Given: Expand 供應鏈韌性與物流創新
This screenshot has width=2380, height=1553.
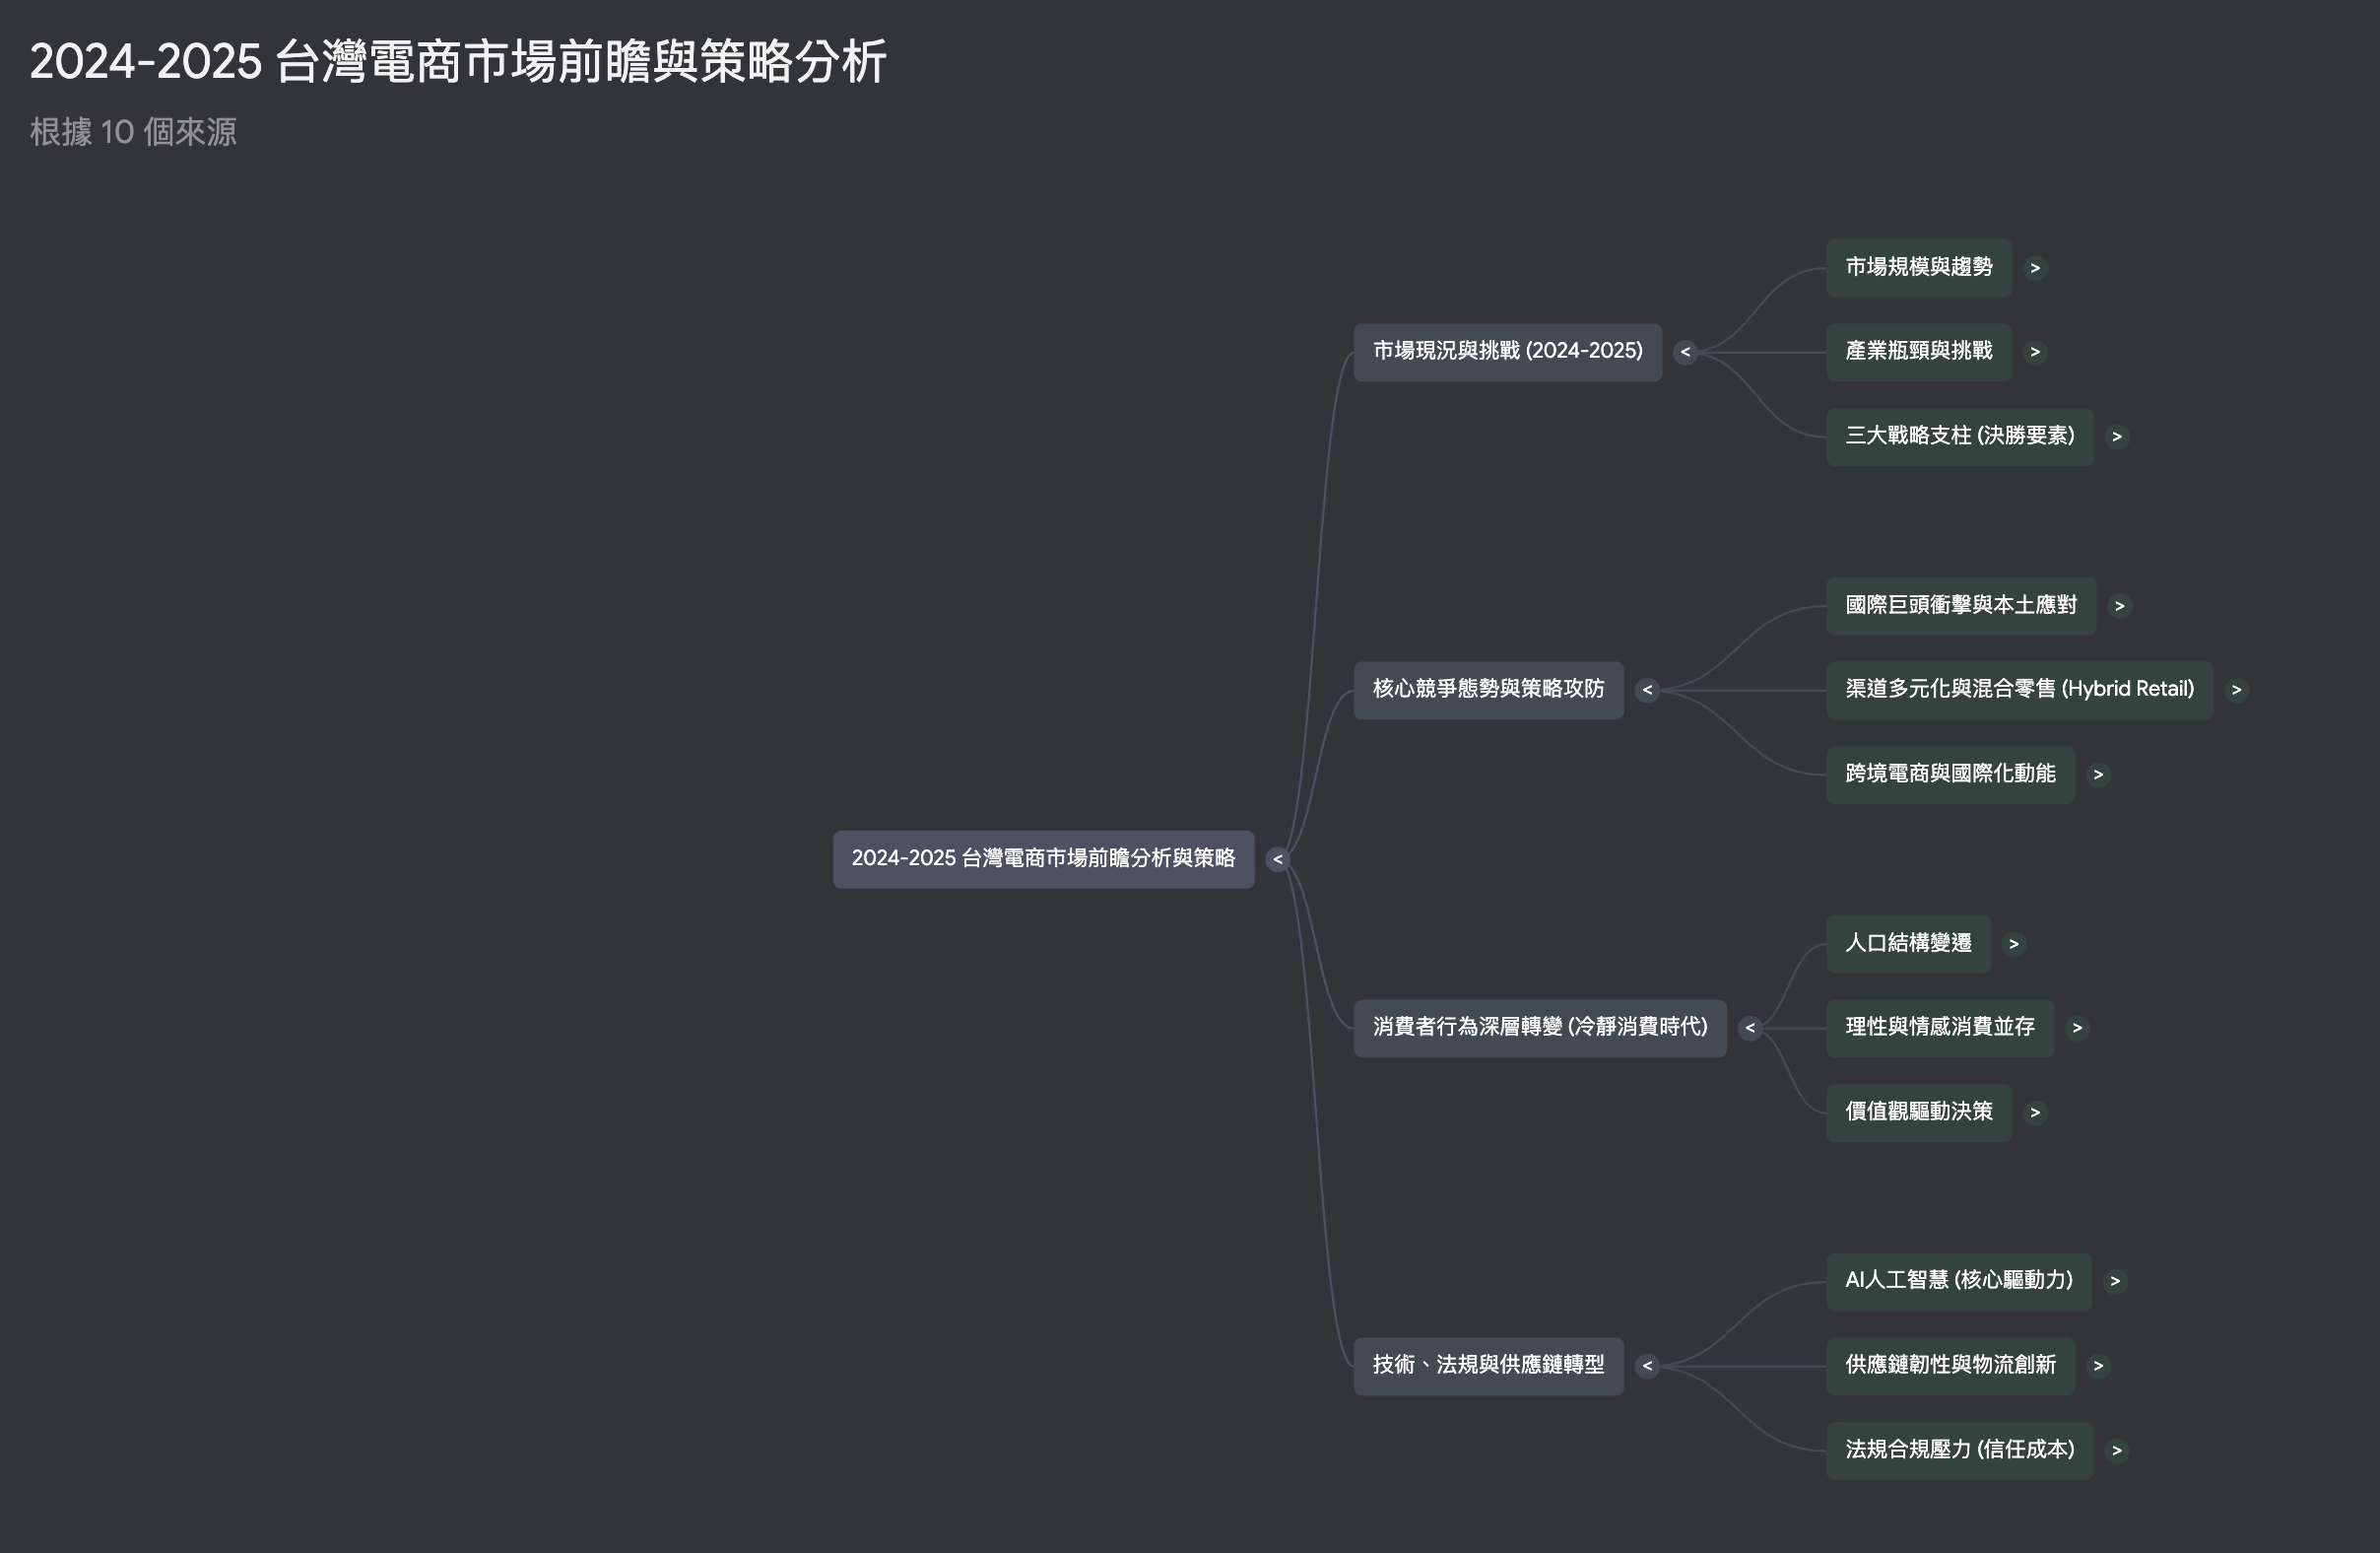Looking at the screenshot, I should click(x=2100, y=1365).
